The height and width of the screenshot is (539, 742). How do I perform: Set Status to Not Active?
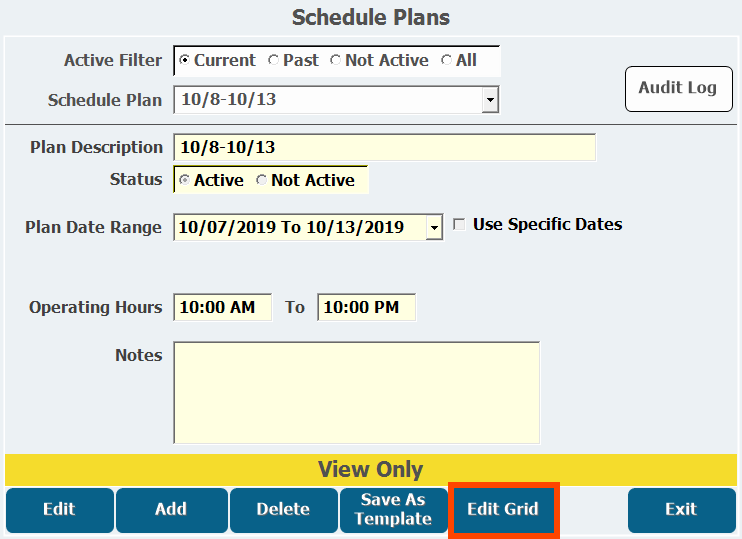262,181
